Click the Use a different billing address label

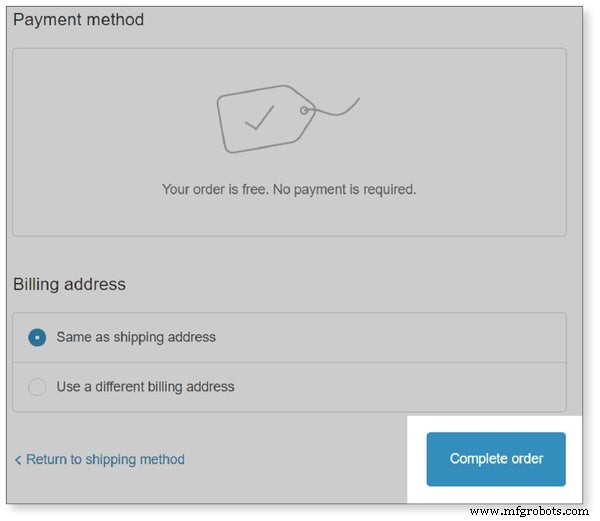[145, 387]
